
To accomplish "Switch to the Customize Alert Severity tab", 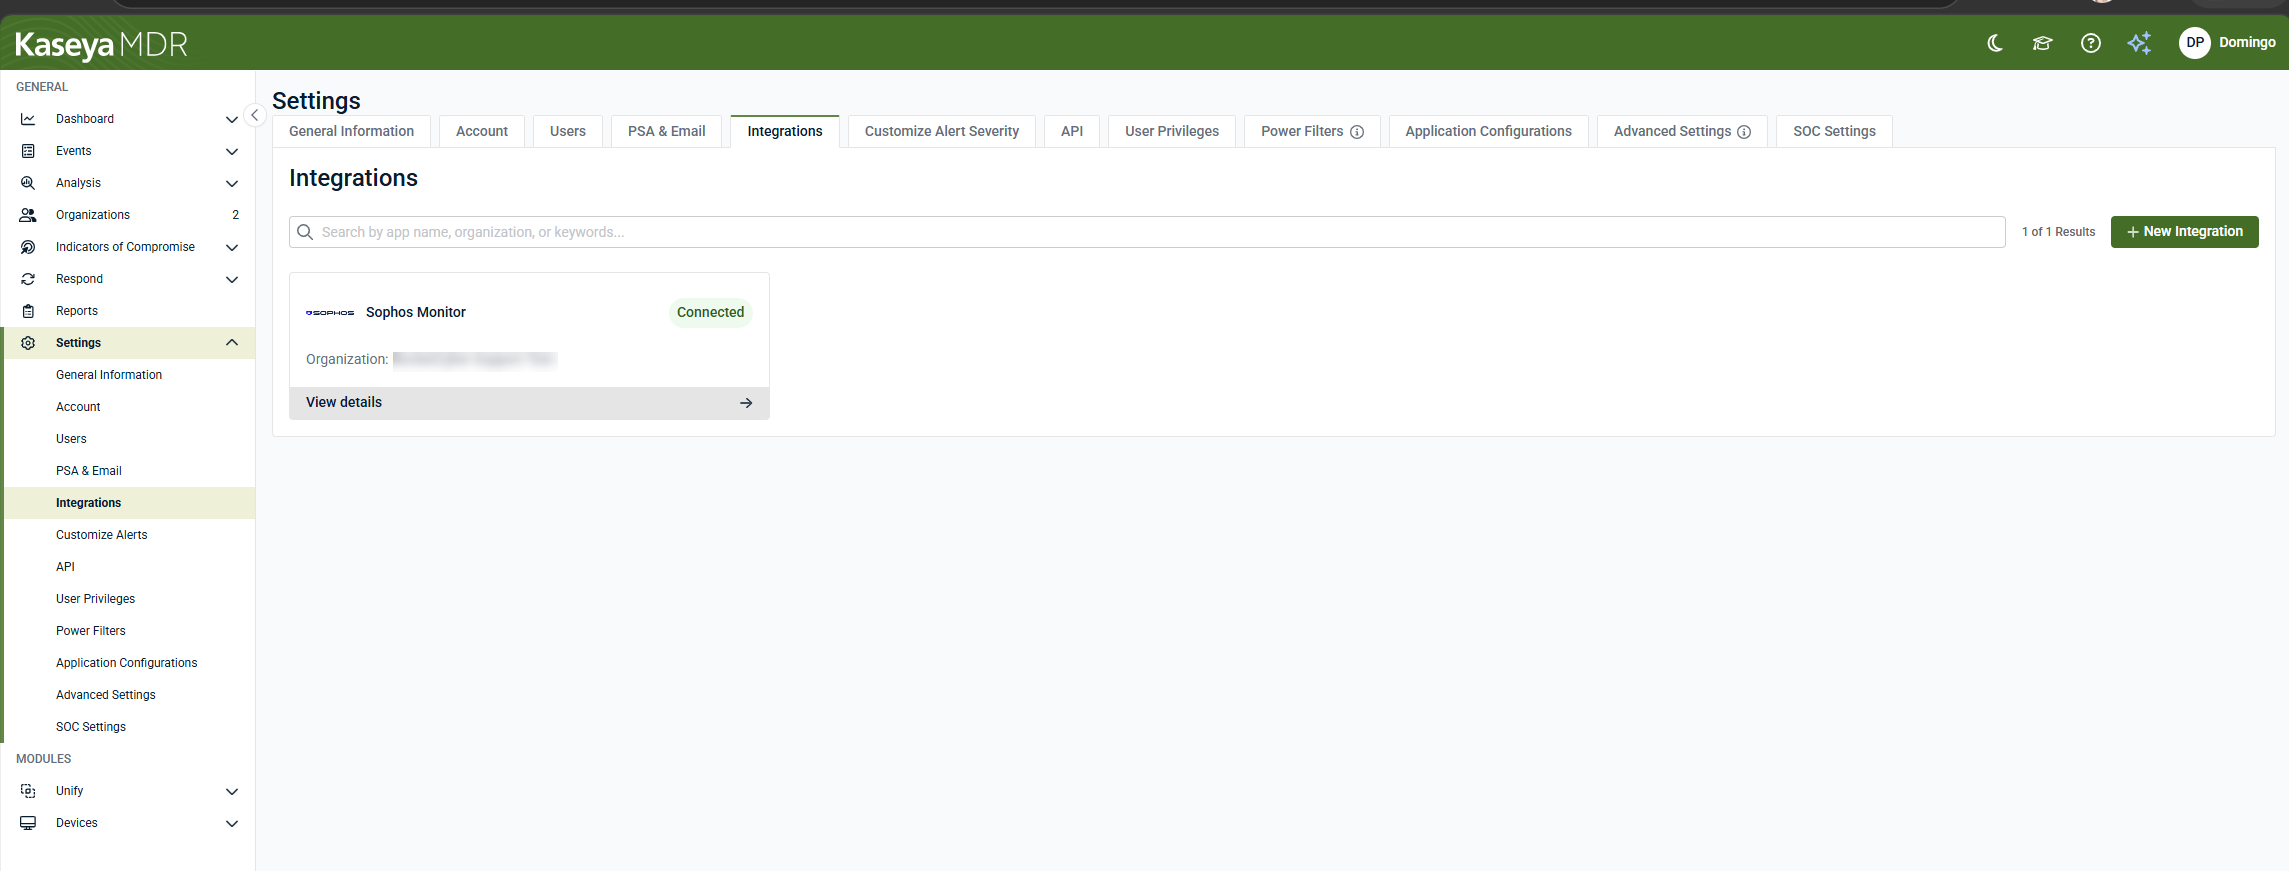I will [x=942, y=131].
